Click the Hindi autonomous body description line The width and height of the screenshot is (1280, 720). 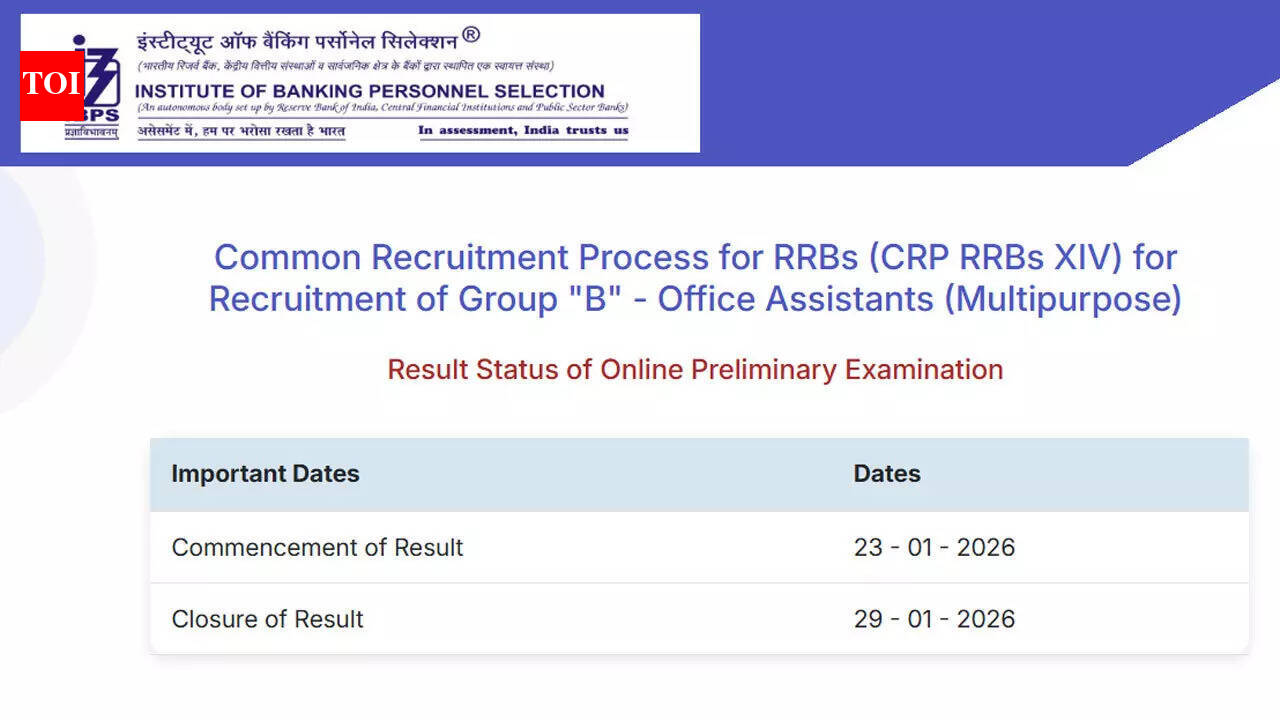coord(345,66)
